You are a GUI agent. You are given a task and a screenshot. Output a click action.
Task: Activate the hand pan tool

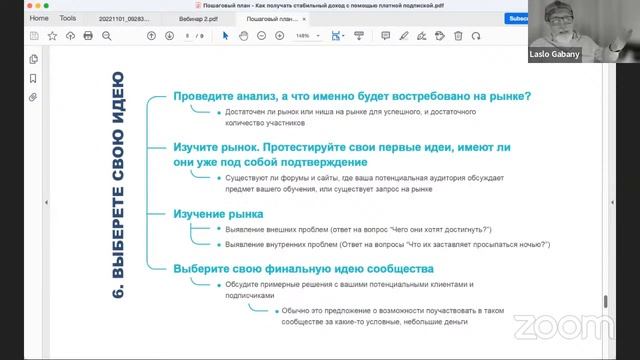pyautogui.click(x=244, y=36)
